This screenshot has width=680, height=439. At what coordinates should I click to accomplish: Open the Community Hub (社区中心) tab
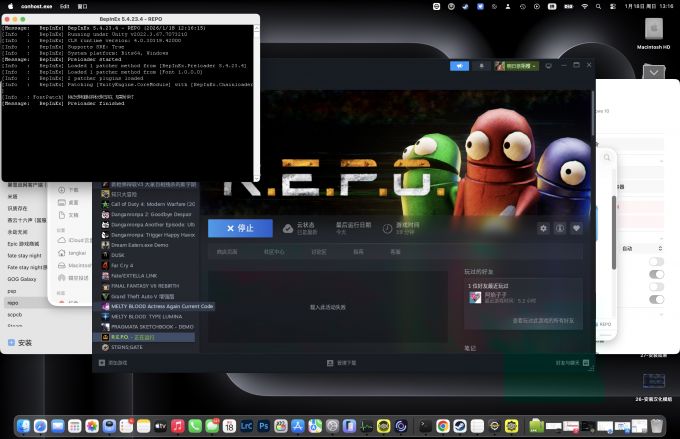(x=273, y=252)
